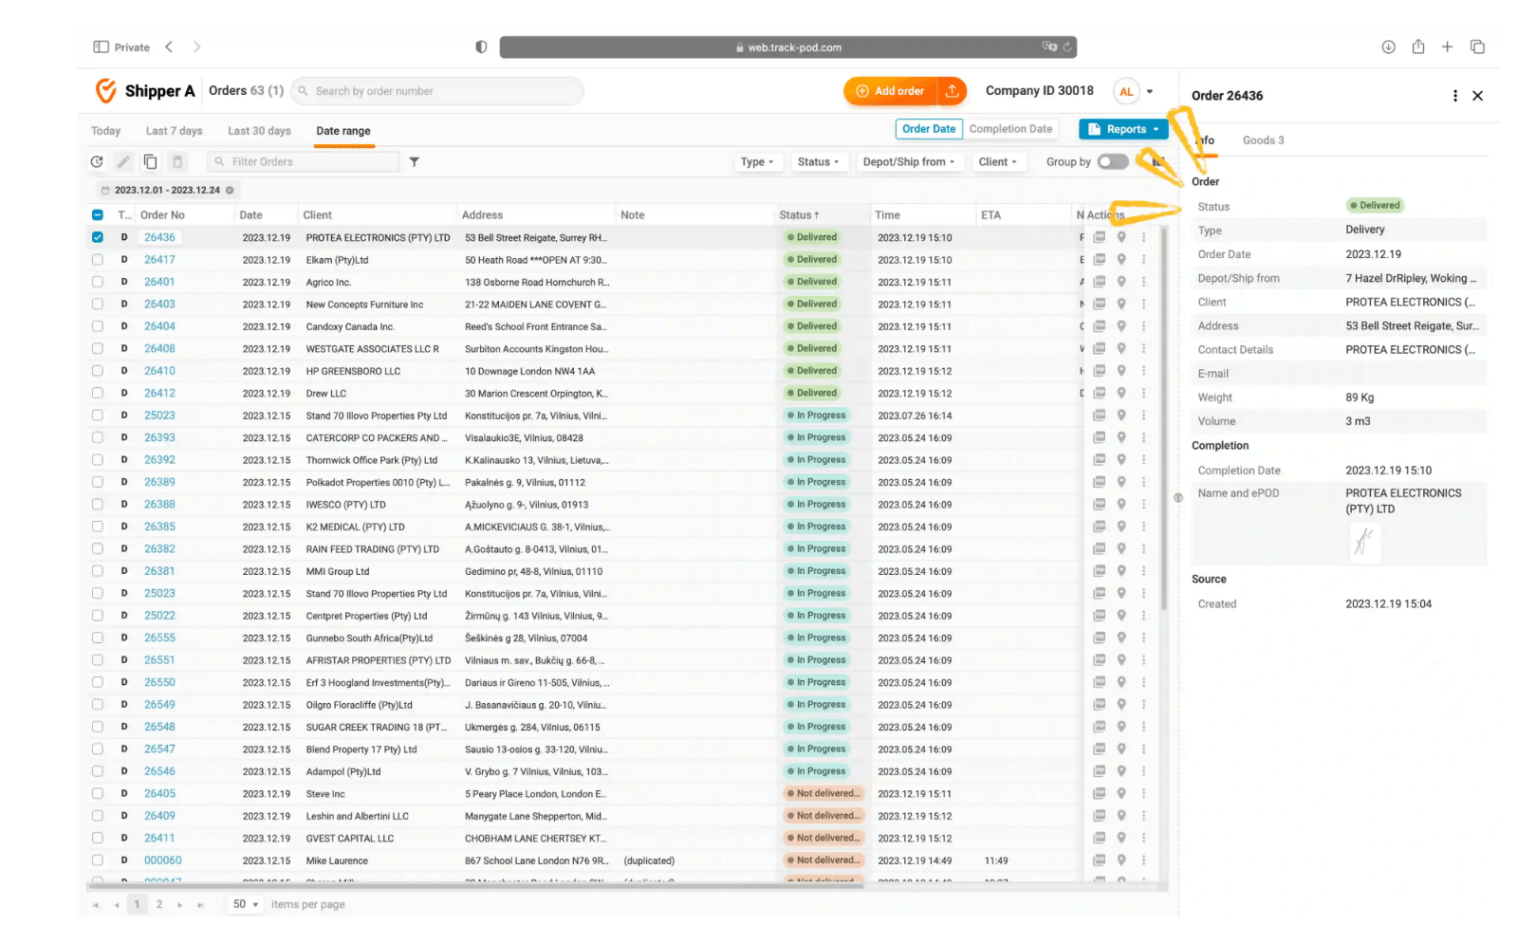Open the PDF document icon for order 26436
Viewport: 1536px width, 925px height.
[1099, 237]
